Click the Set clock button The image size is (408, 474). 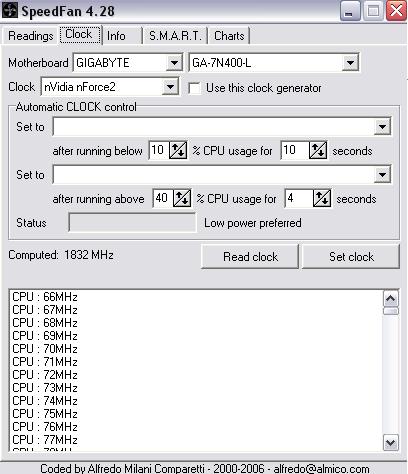click(351, 256)
